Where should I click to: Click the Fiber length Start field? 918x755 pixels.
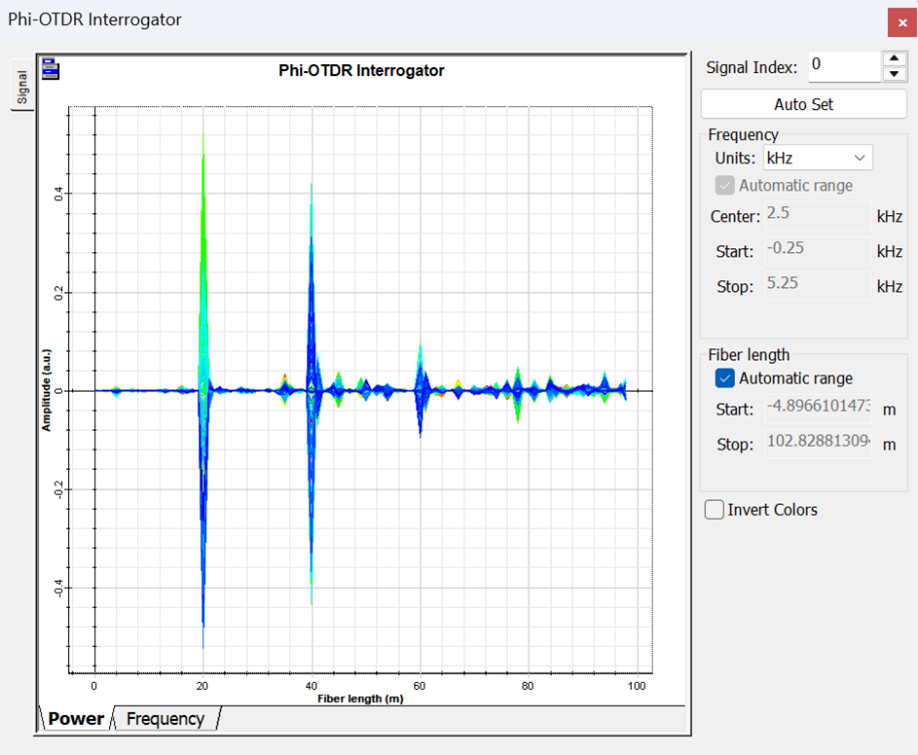click(817, 408)
